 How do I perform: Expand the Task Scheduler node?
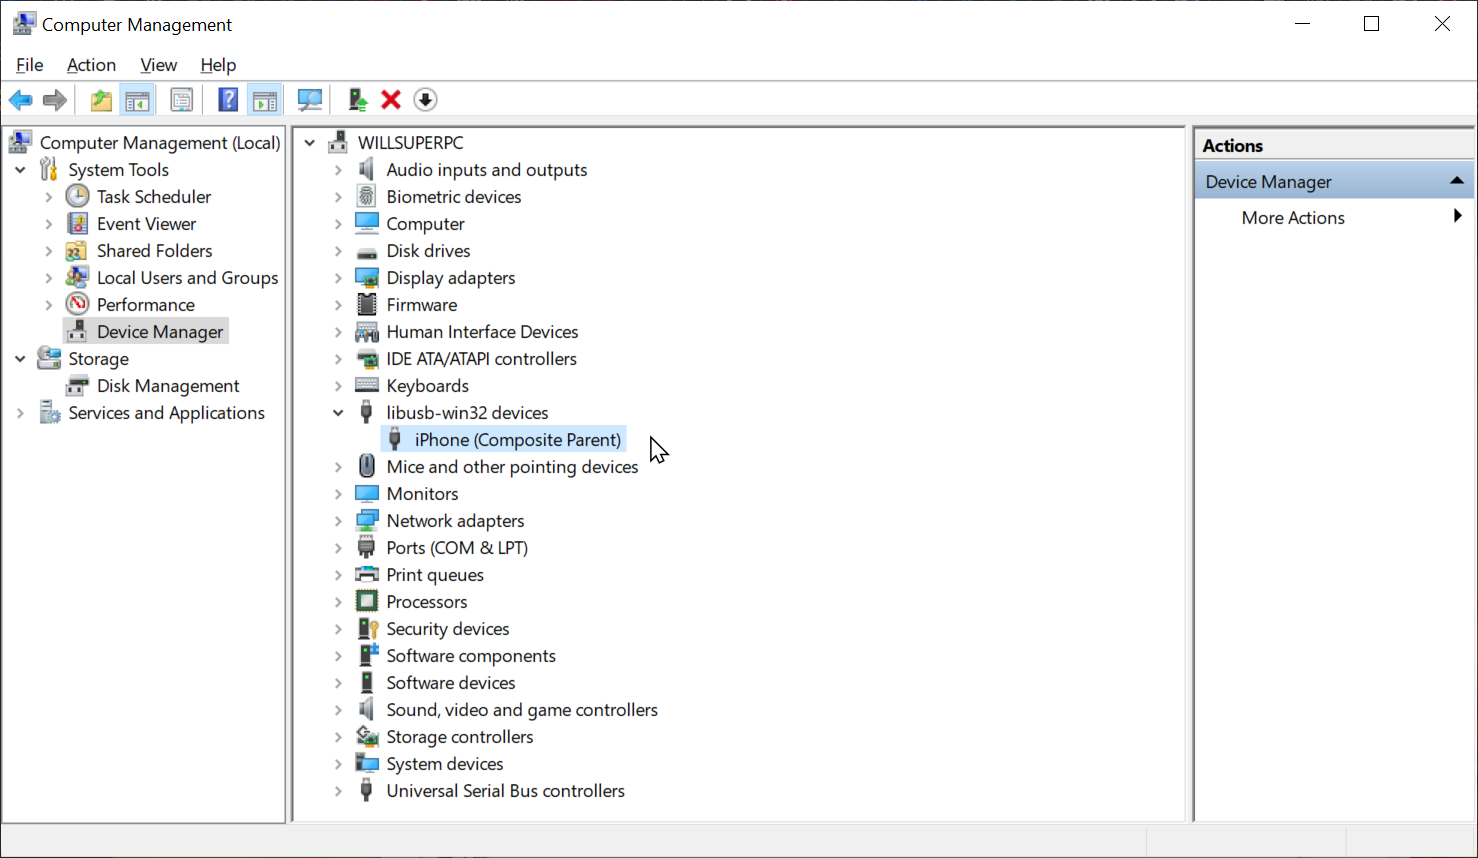tap(49, 197)
